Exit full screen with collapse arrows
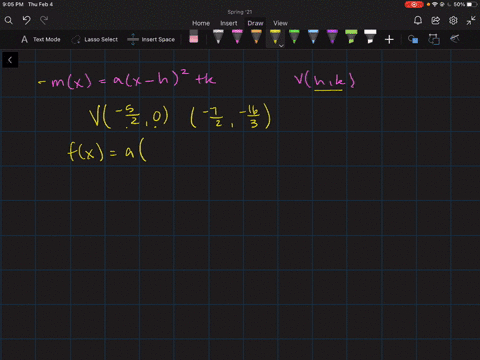 (x=471, y=21)
